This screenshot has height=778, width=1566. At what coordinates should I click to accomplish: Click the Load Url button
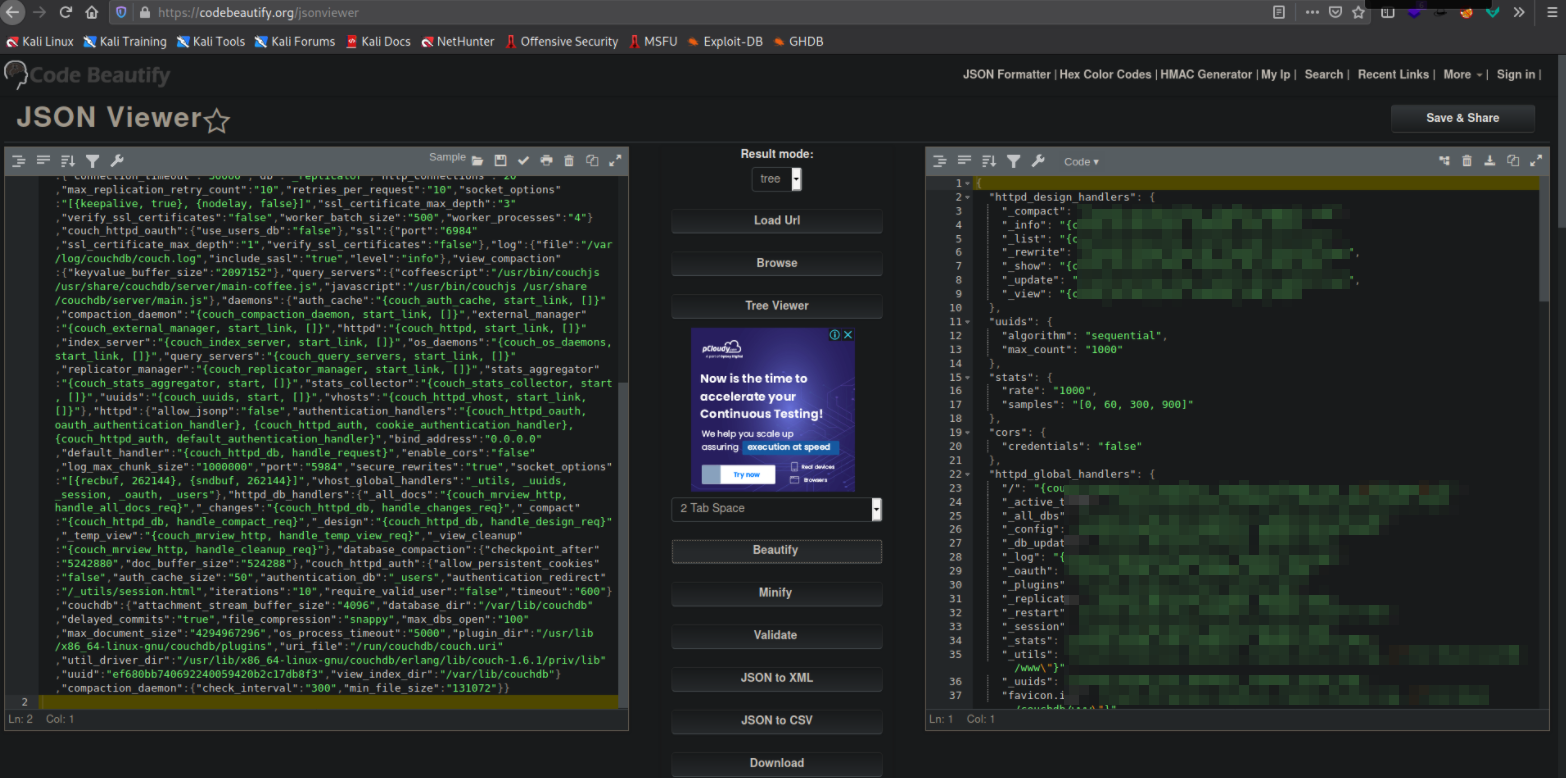[777, 221]
